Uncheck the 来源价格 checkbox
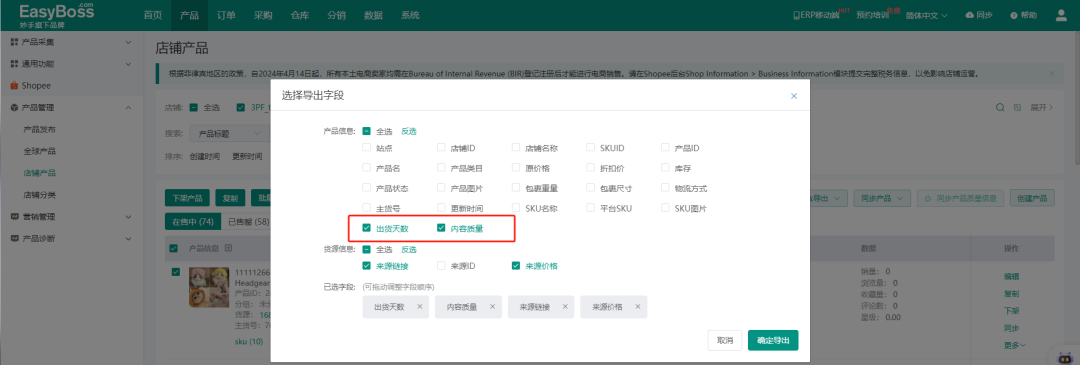This screenshot has height=365, width=1080. click(516, 265)
